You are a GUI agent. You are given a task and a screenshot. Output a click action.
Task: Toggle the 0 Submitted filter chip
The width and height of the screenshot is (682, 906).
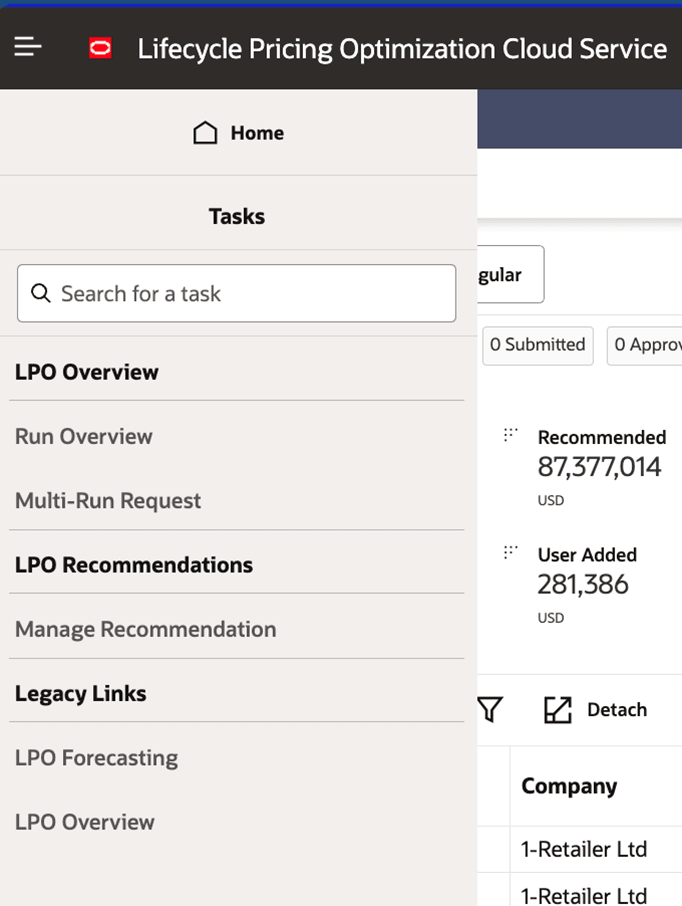(x=537, y=345)
